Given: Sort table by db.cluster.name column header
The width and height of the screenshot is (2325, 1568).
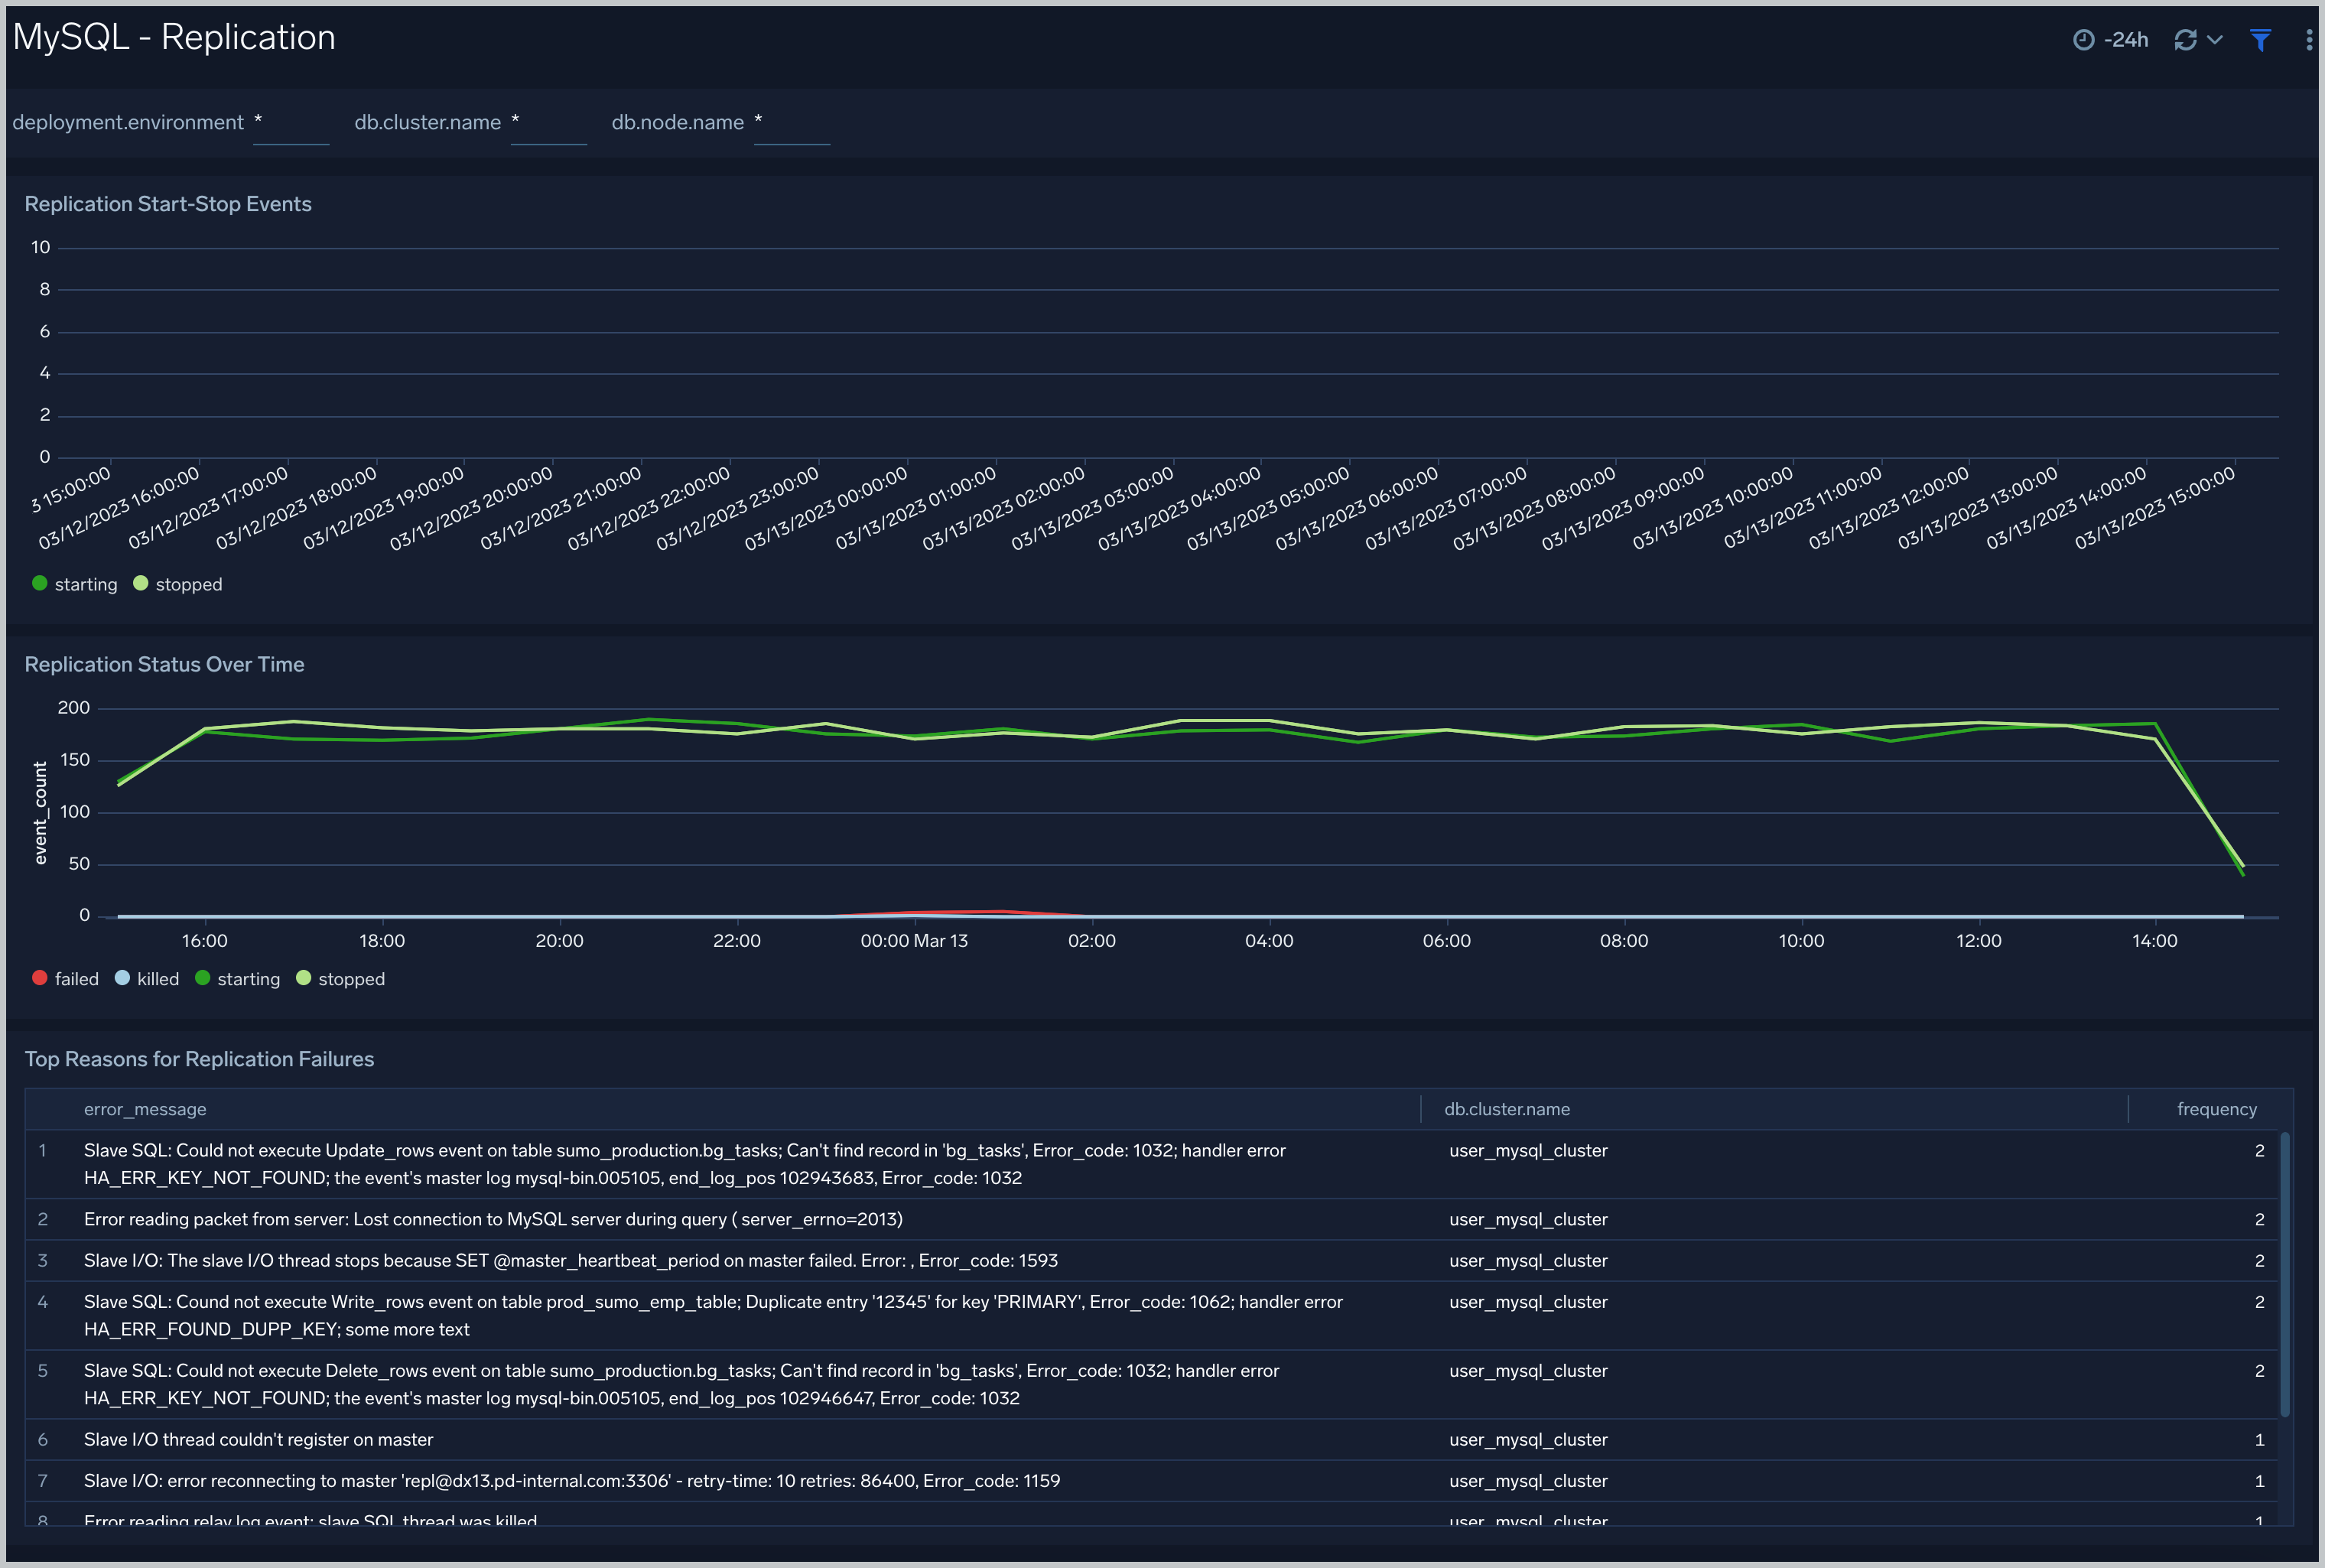Looking at the screenshot, I should [1506, 1109].
